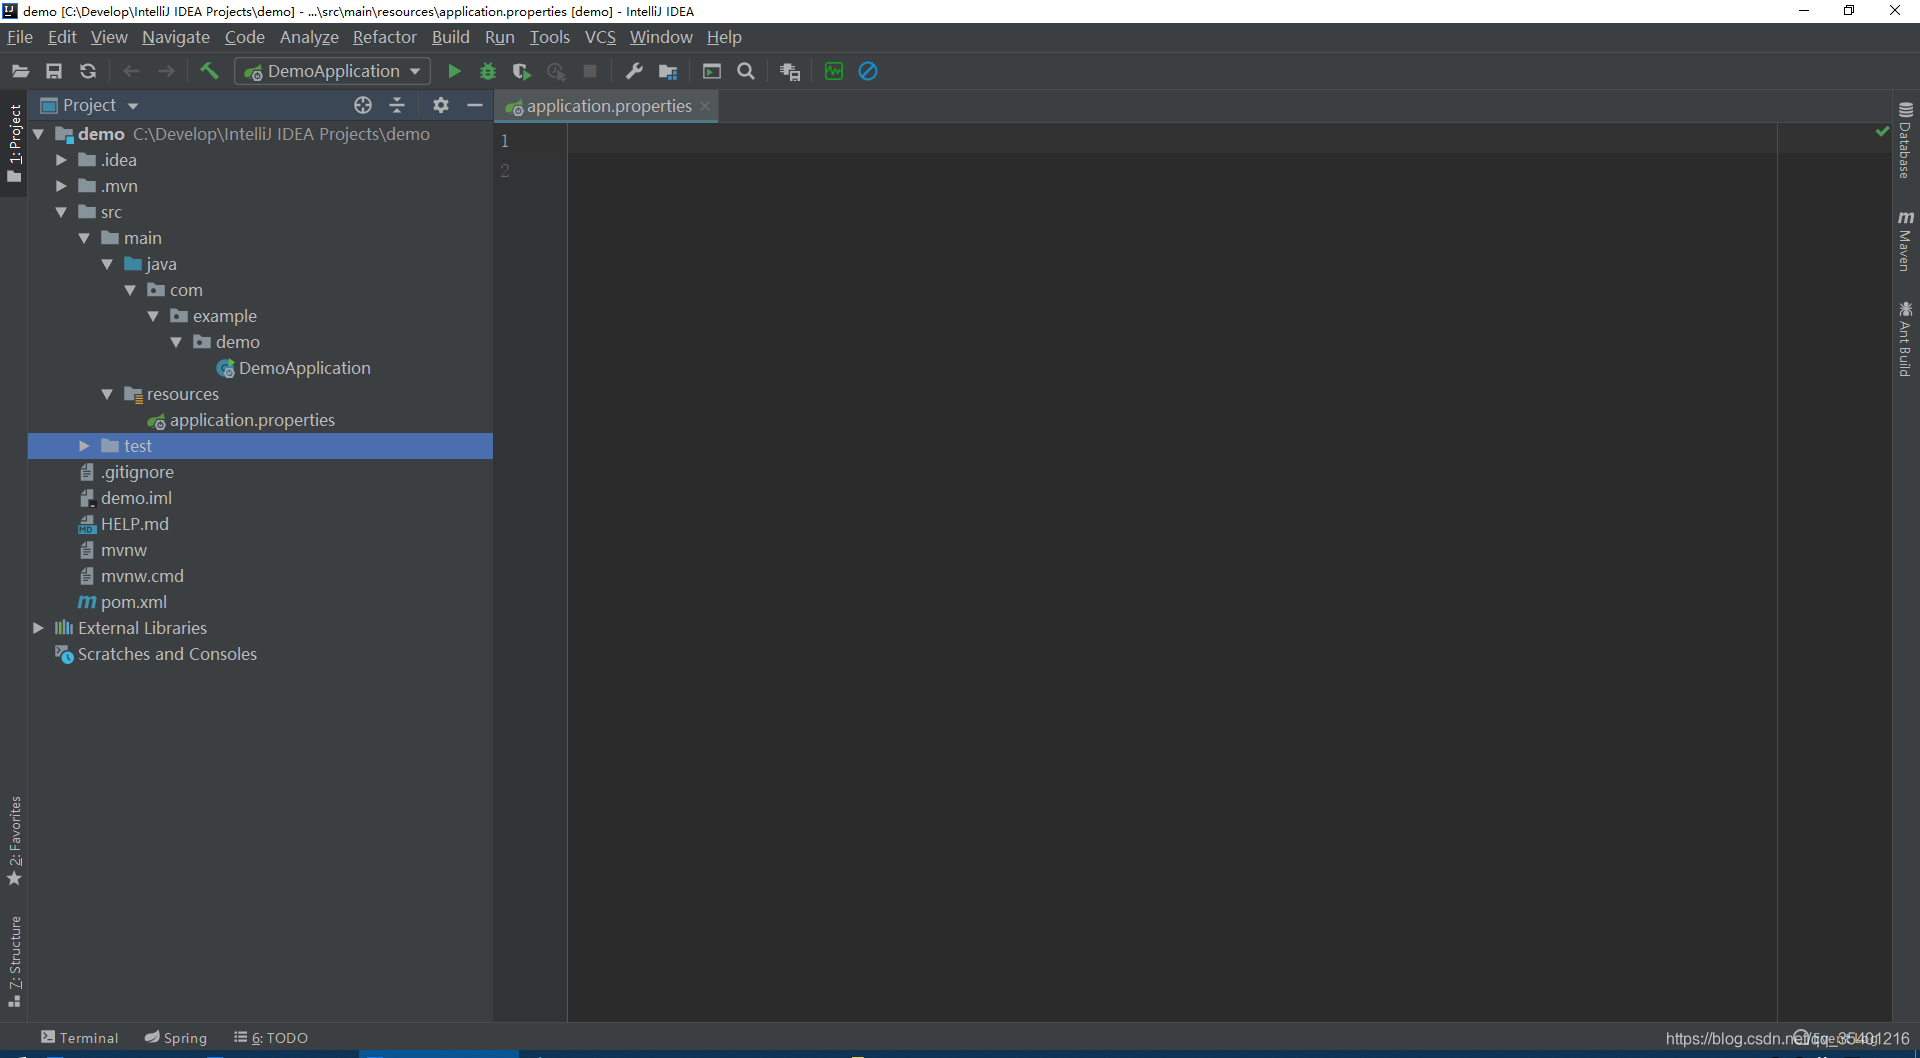Select HELP.md file in tree
Viewport: 1920px width, 1058px height.
click(124, 524)
